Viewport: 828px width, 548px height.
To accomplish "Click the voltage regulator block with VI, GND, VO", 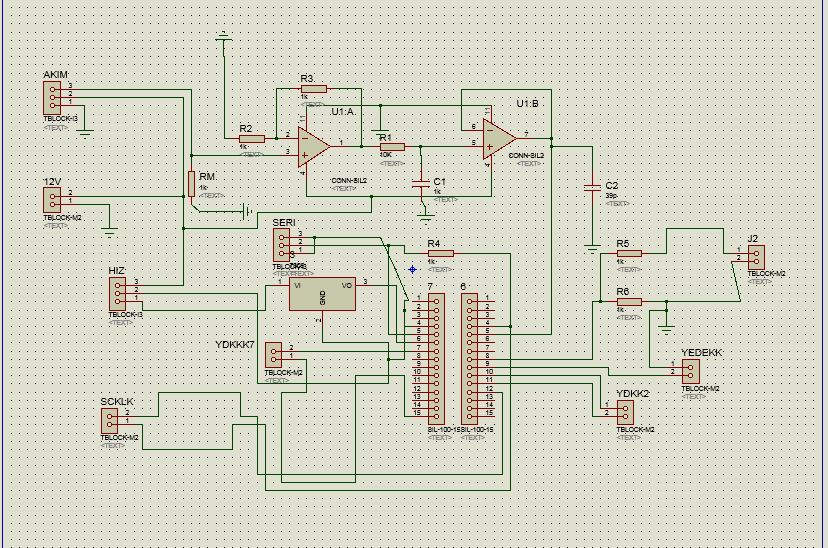I will click(322, 294).
